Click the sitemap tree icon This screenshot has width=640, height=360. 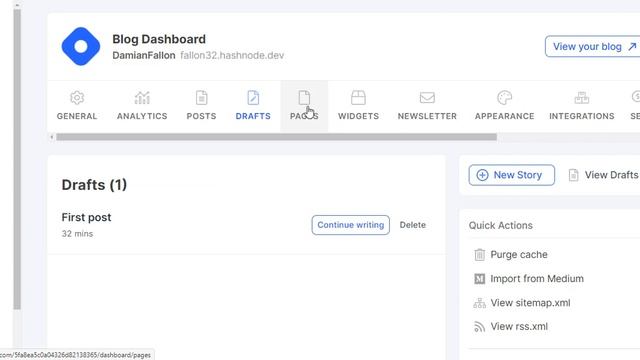[x=480, y=303]
